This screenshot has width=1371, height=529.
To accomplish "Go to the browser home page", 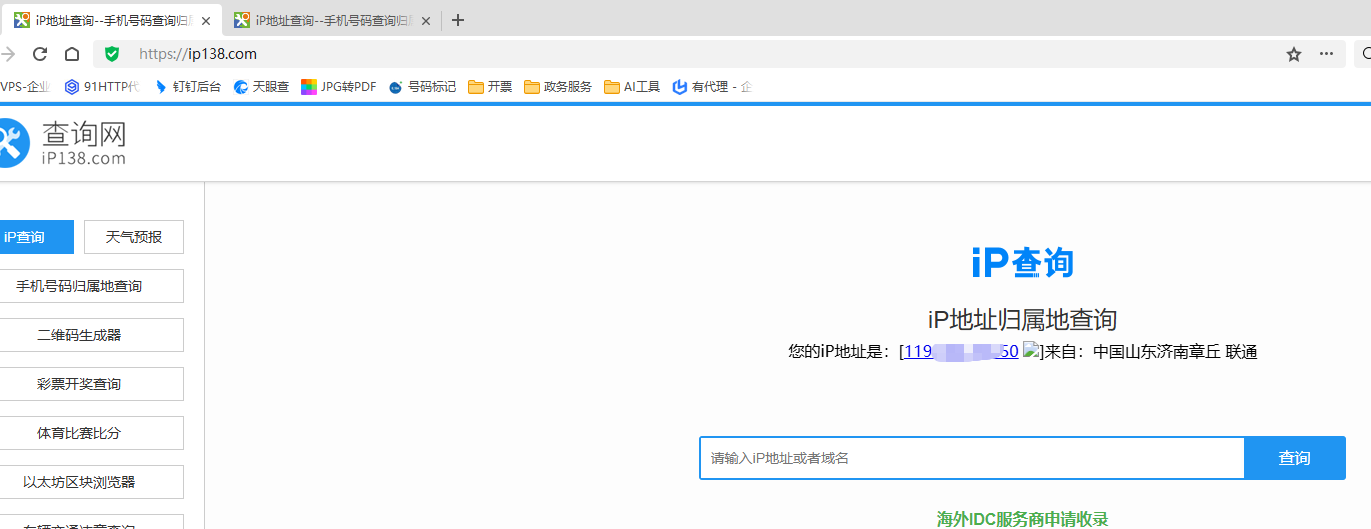I will [72, 54].
